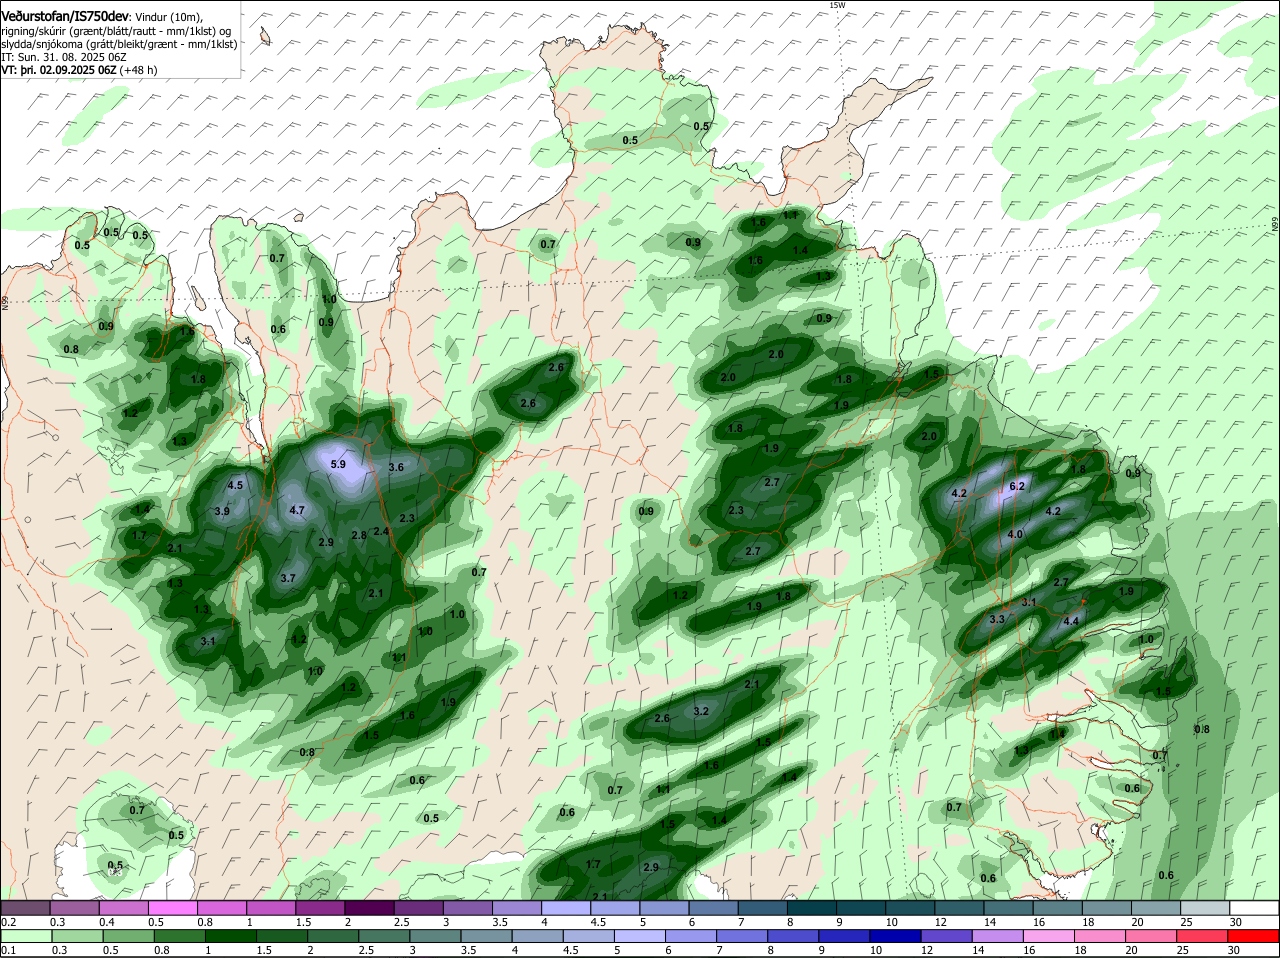
Task: Select the 3.3 precipitation label
Action: pos(997,620)
